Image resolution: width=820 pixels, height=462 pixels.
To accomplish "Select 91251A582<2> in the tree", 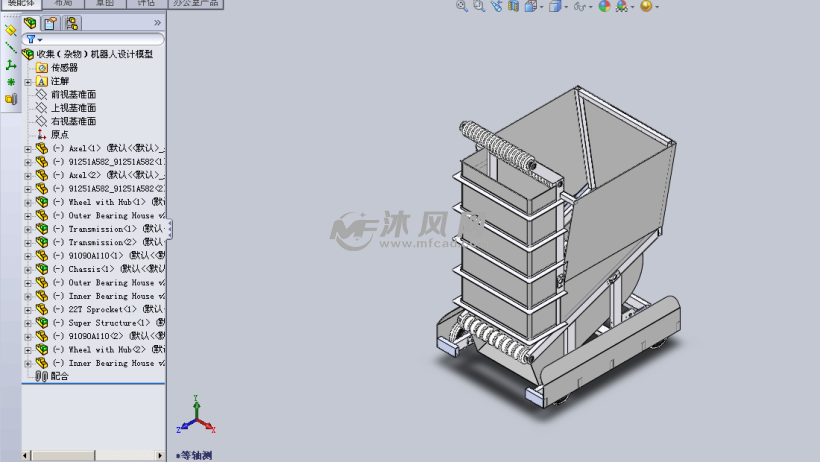I will (x=109, y=188).
